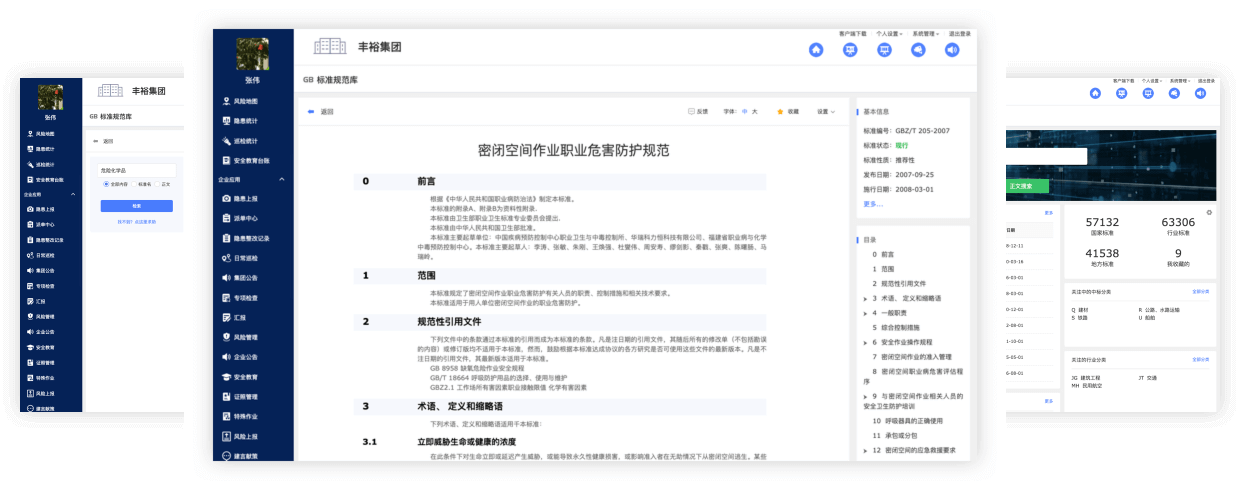Click the 找不到?点这里求助 link in left window
This screenshot has width=1240, height=490.
[137, 222]
